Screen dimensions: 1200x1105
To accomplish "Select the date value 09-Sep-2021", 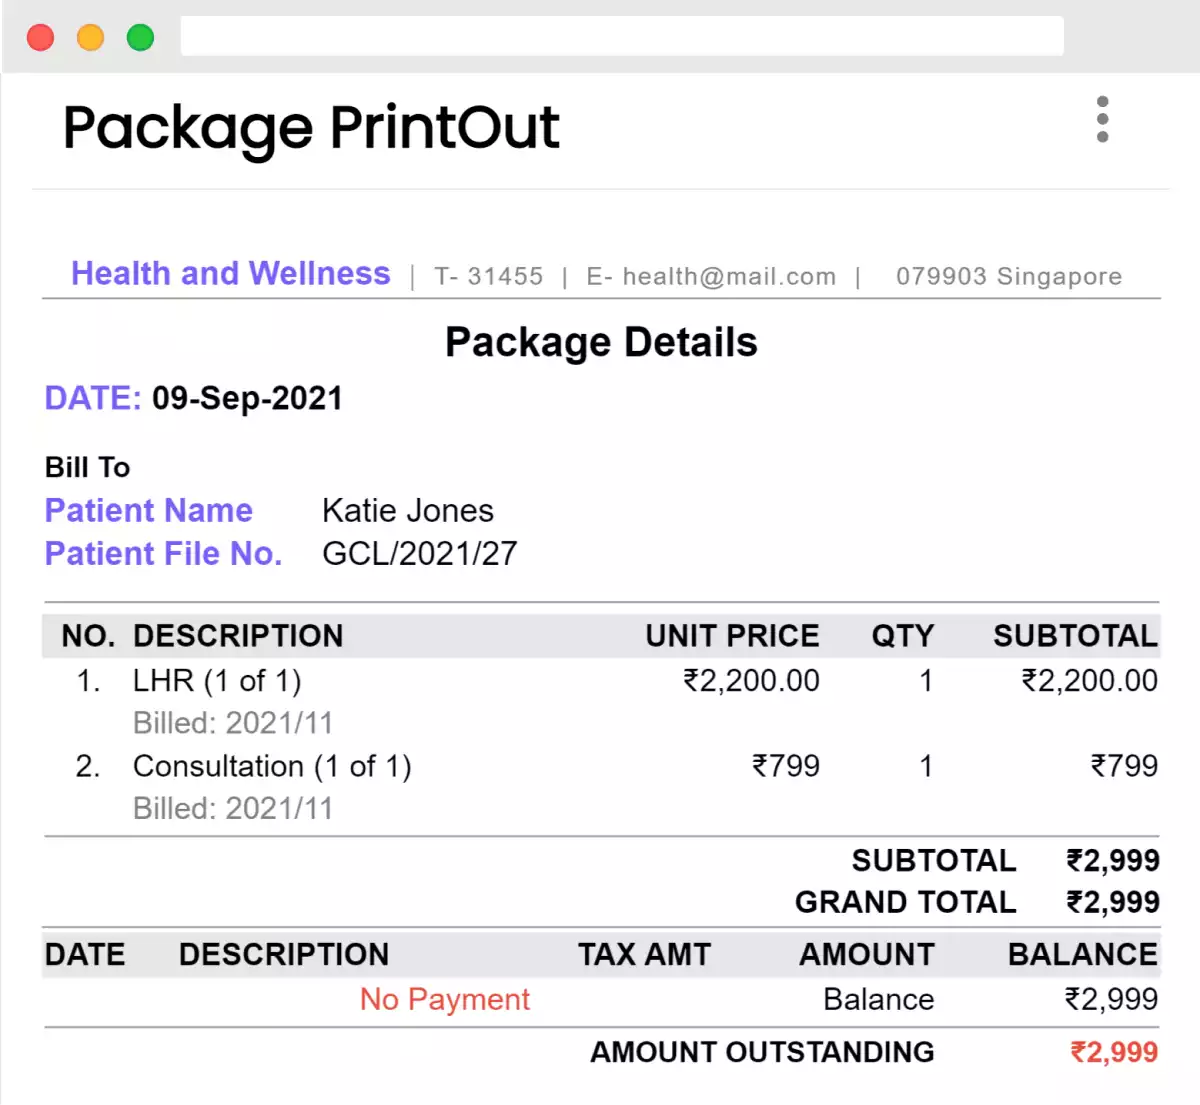I will click(x=247, y=398).
